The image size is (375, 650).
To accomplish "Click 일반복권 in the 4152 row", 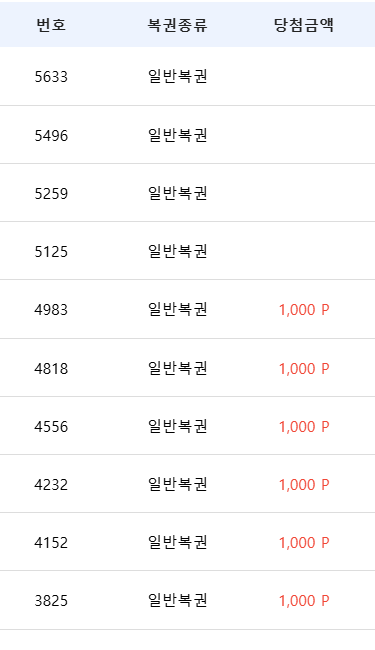I will click(177, 543).
